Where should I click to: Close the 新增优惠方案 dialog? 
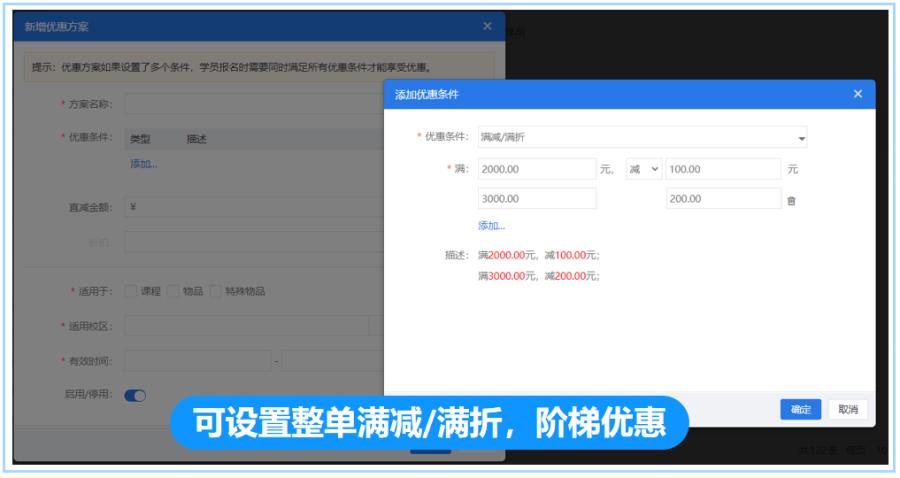coord(487,26)
